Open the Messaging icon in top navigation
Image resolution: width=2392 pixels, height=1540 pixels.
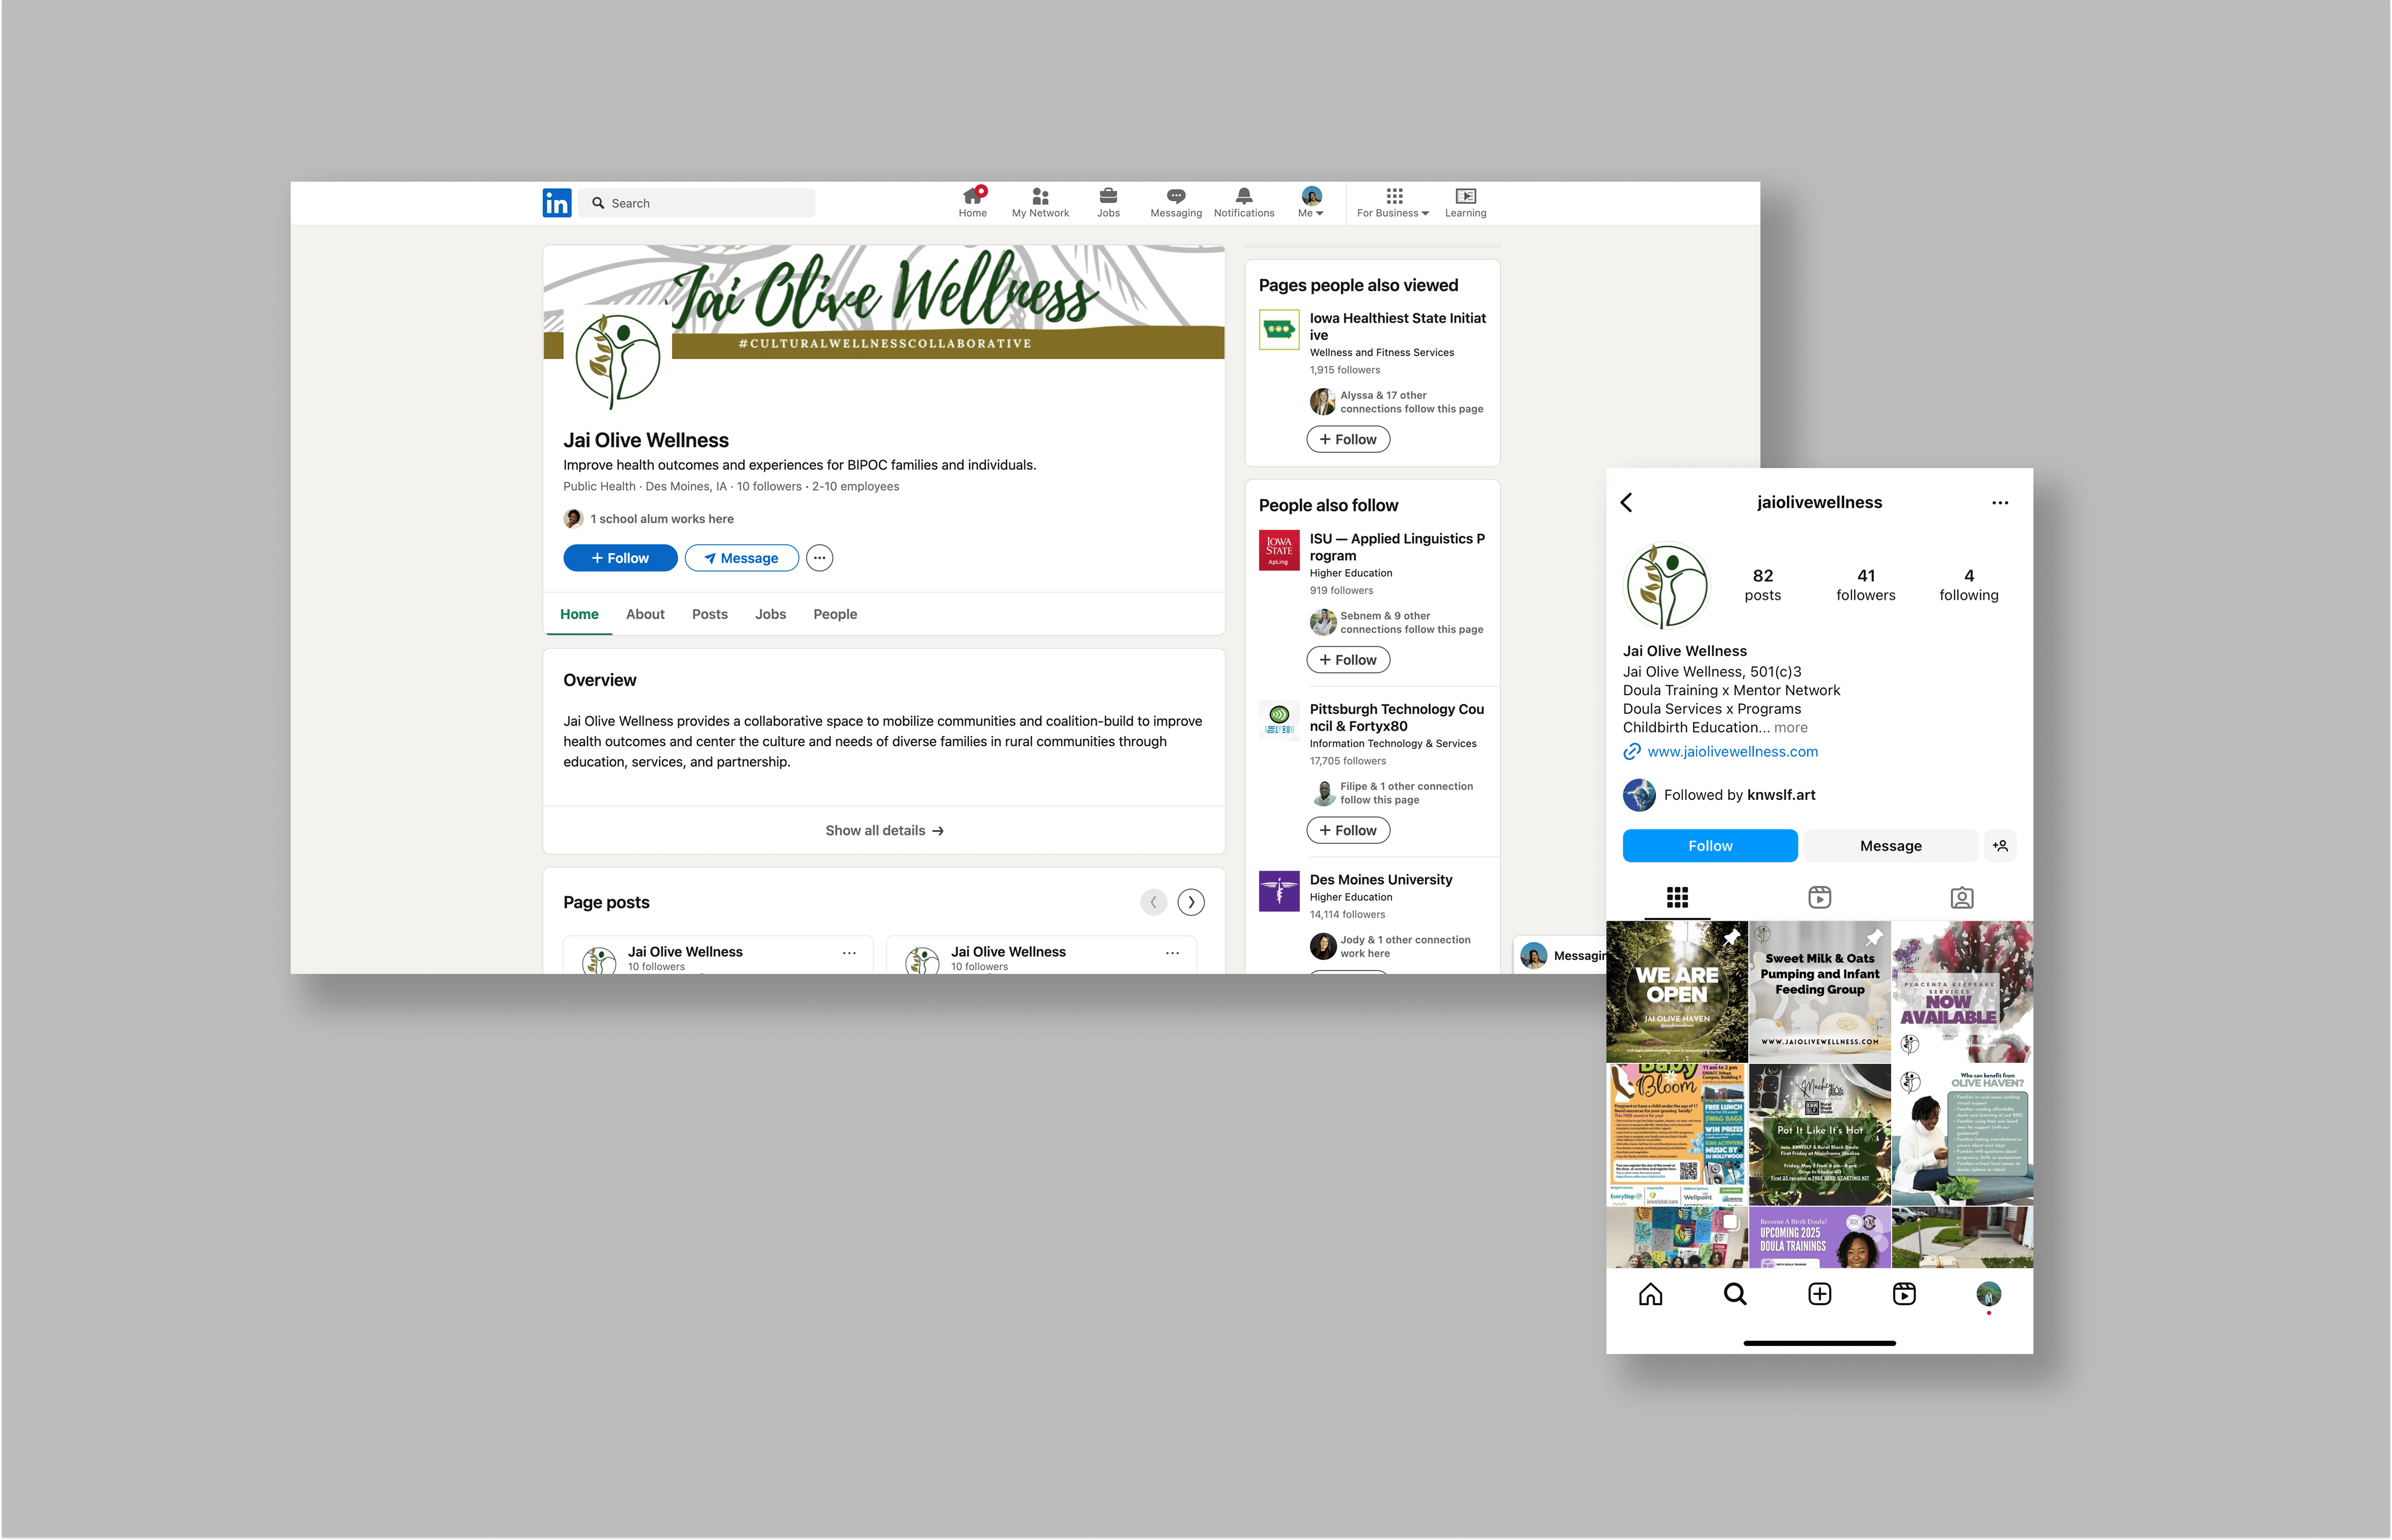click(1176, 202)
